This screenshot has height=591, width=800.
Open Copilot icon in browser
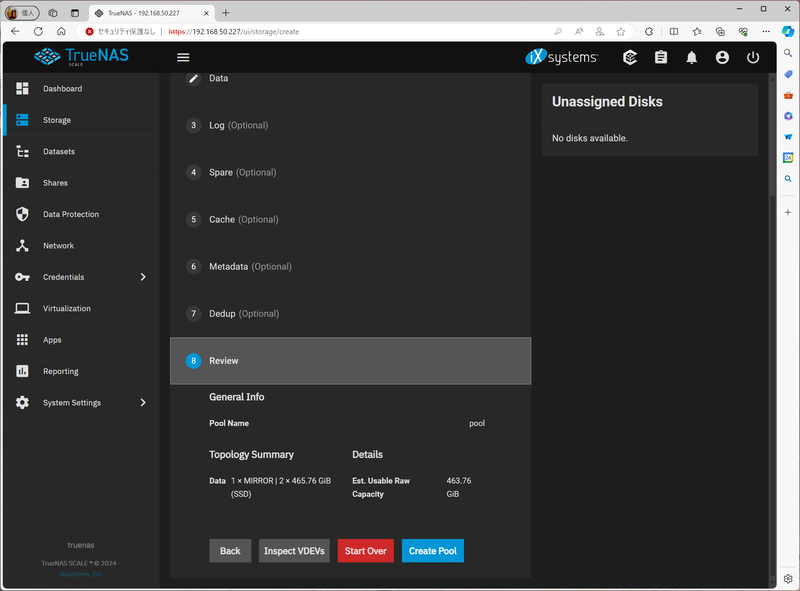click(x=788, y=31)
